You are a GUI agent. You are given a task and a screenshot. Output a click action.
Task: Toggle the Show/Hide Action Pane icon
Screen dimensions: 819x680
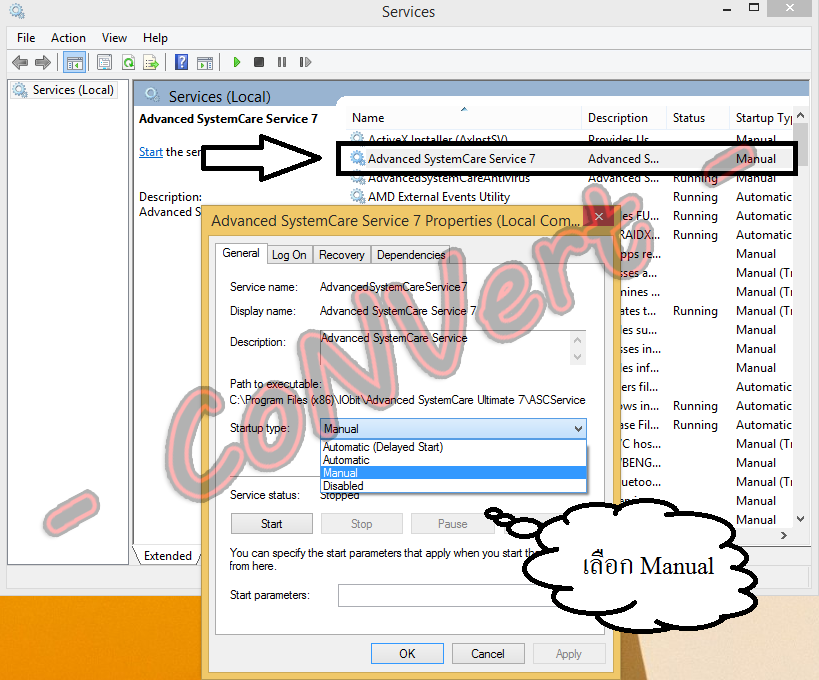pos(205,63)
